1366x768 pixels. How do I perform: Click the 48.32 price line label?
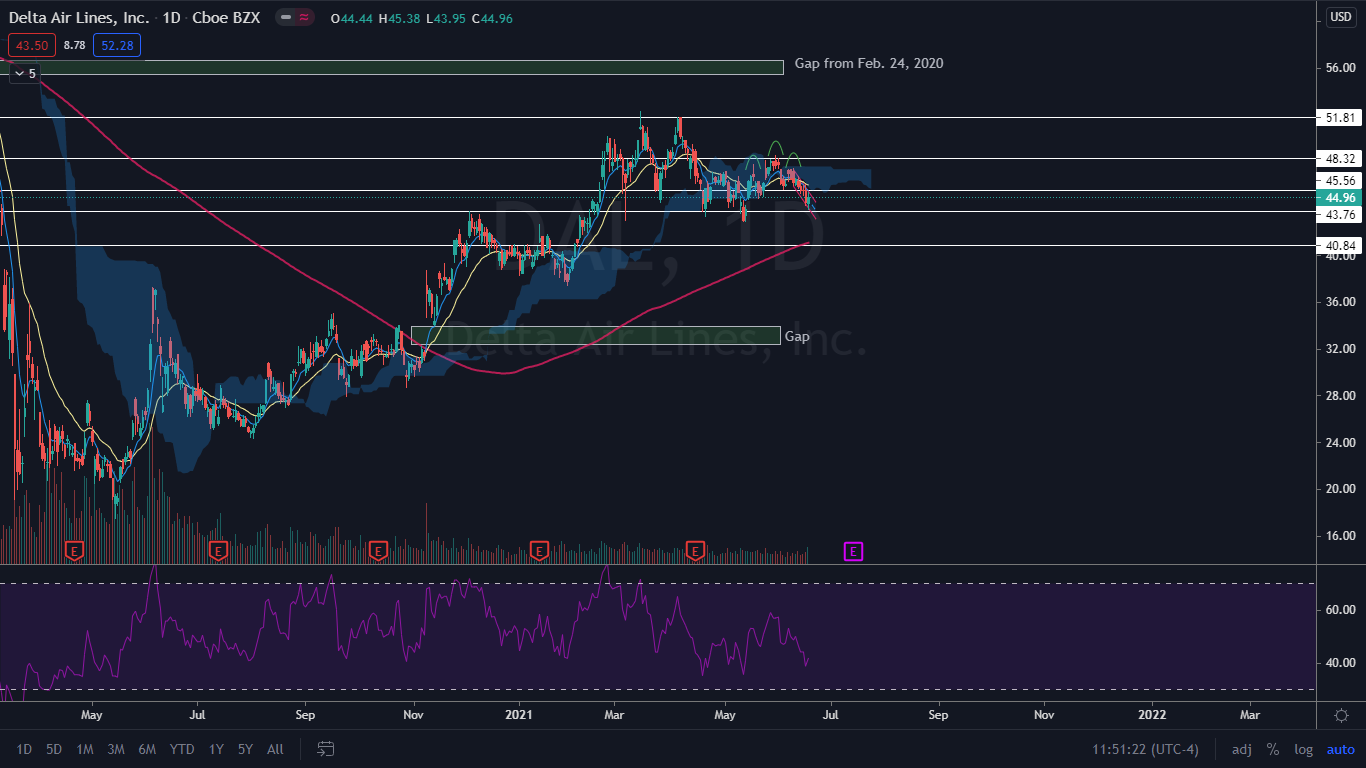tap(1339, 159)
